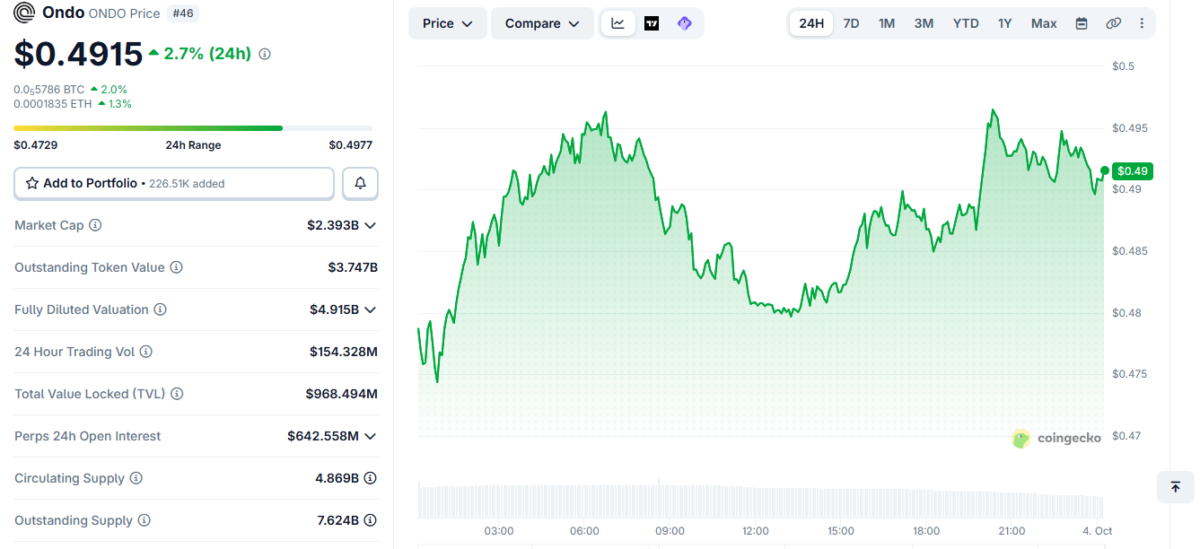Select the purple diamond chart icon
The image size is (1200, 549).
(x=684, y=23)
